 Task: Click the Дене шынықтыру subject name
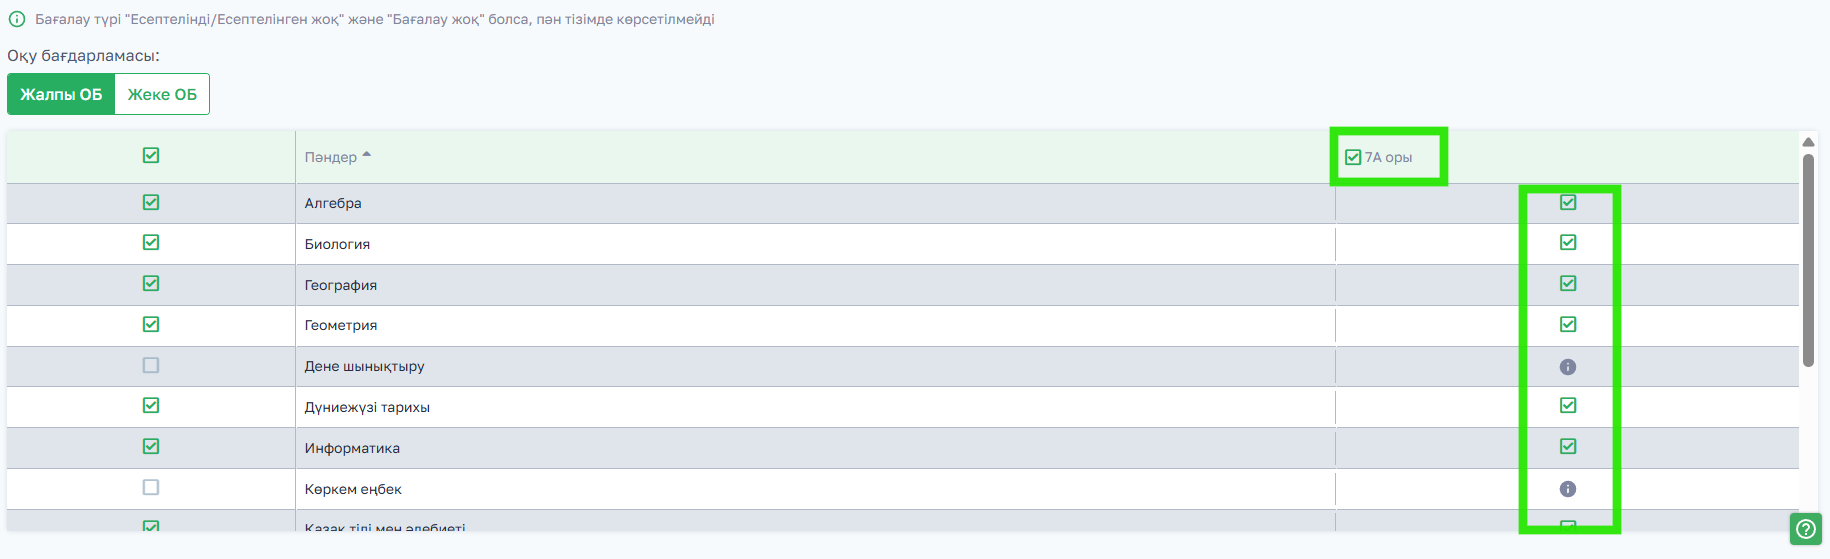point(365,366)
